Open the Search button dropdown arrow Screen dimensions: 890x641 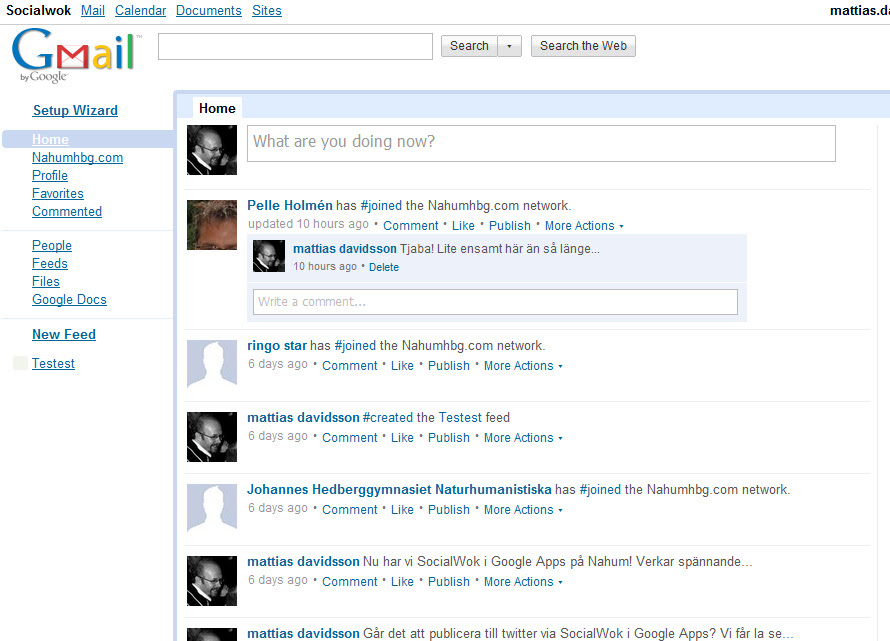[x=509, y=46]
